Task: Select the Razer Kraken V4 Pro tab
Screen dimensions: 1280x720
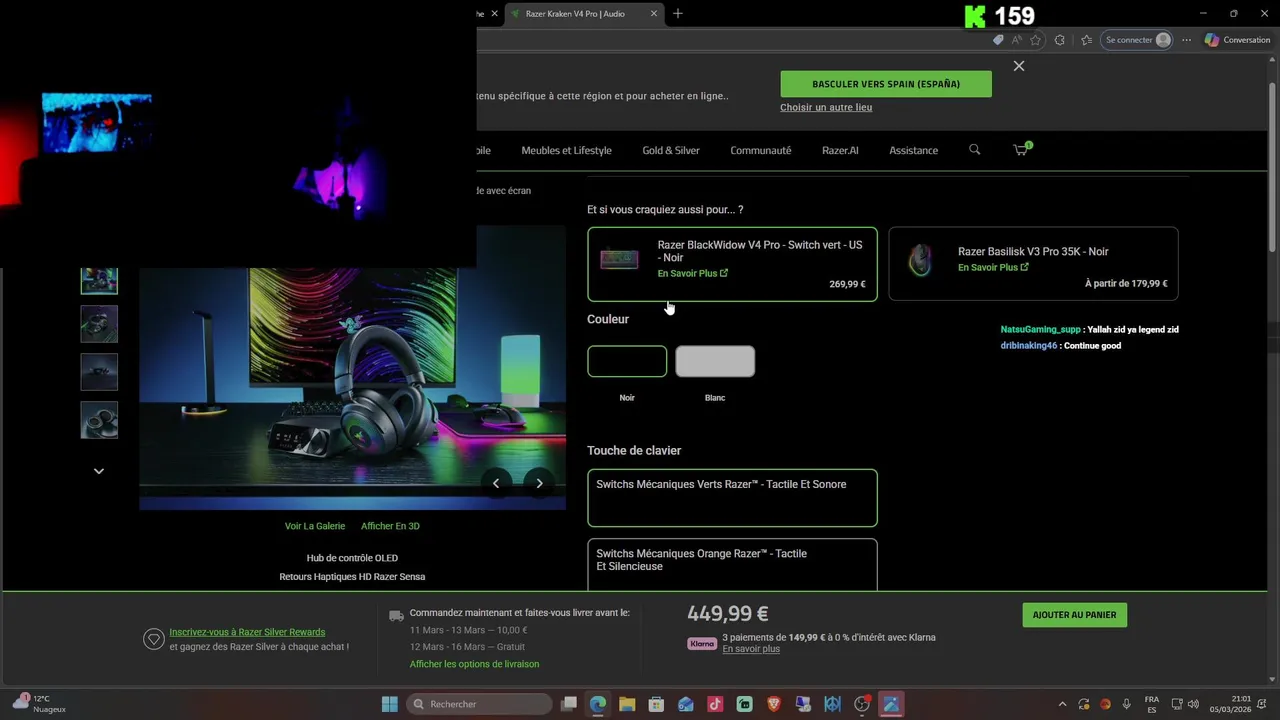Action: 584,14
